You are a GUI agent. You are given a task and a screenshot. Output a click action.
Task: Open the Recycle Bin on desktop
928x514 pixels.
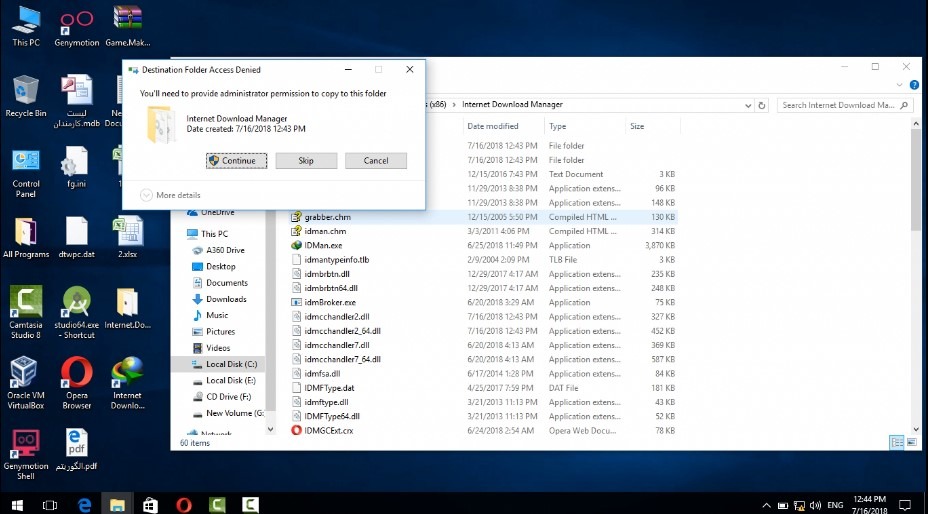(25, 96)
